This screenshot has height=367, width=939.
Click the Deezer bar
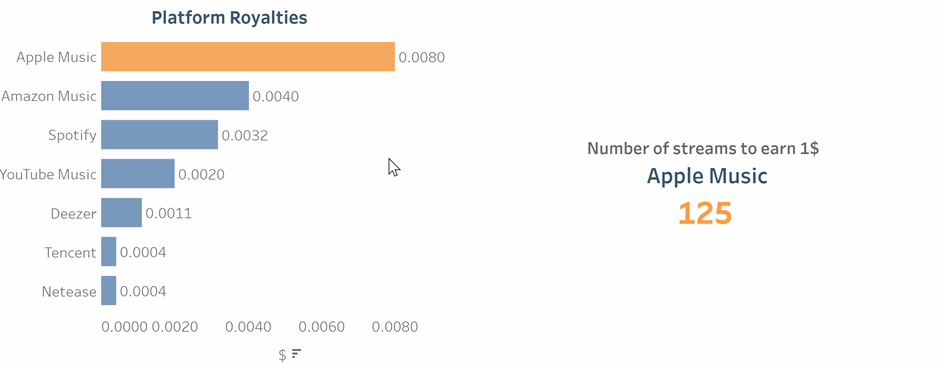click(122, 213)
